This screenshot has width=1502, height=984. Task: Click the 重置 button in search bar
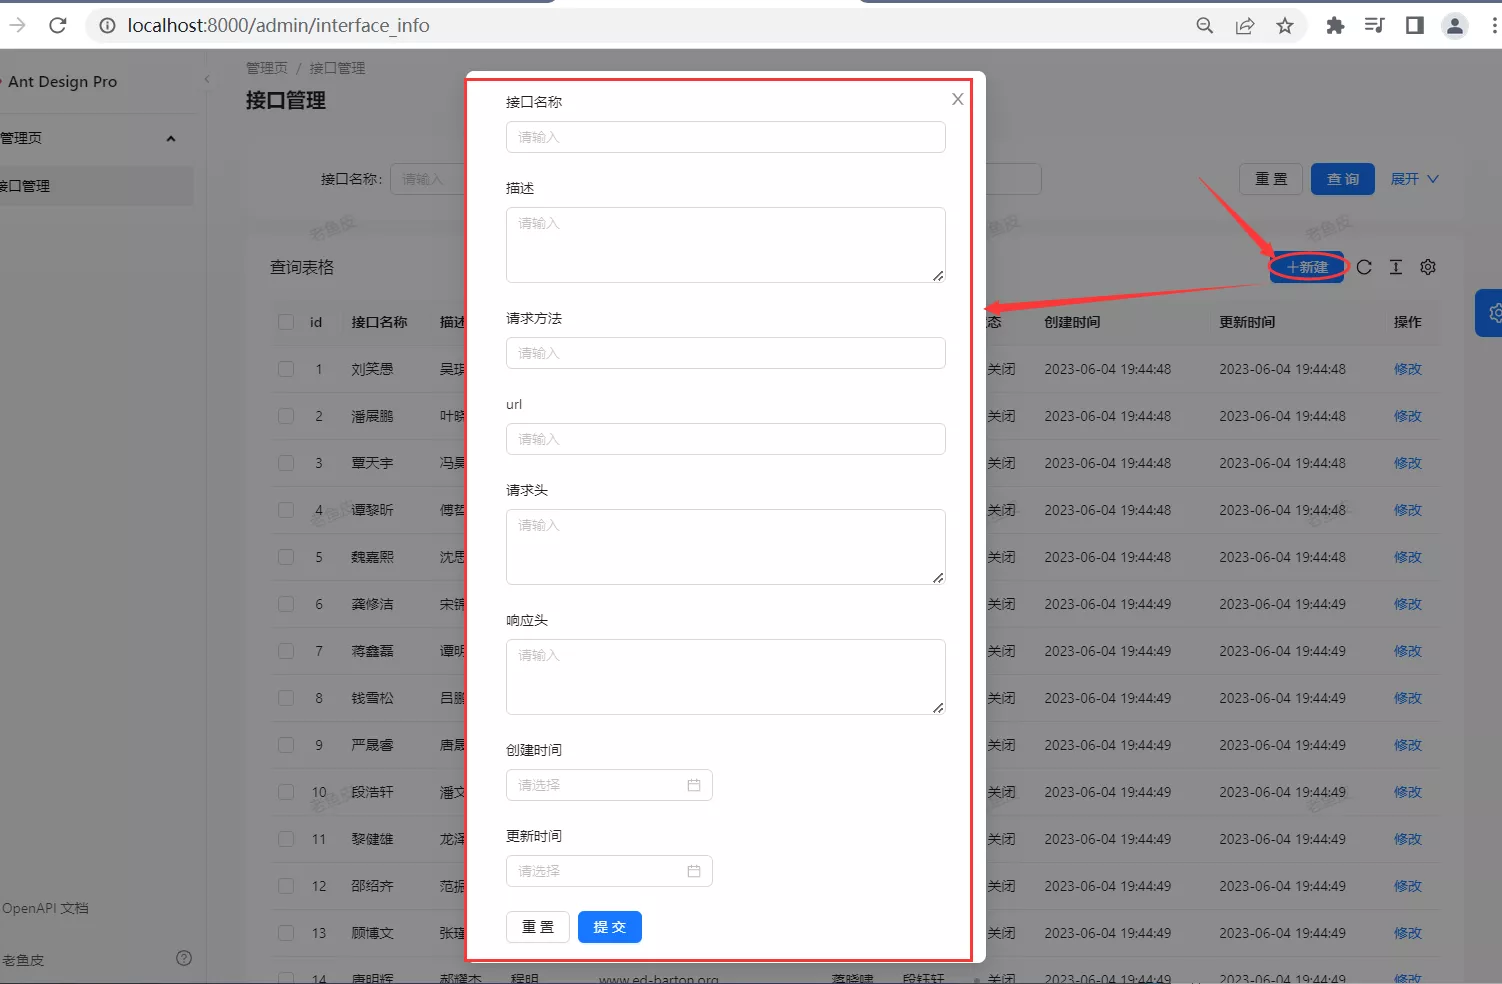(x=1271, y=179)
